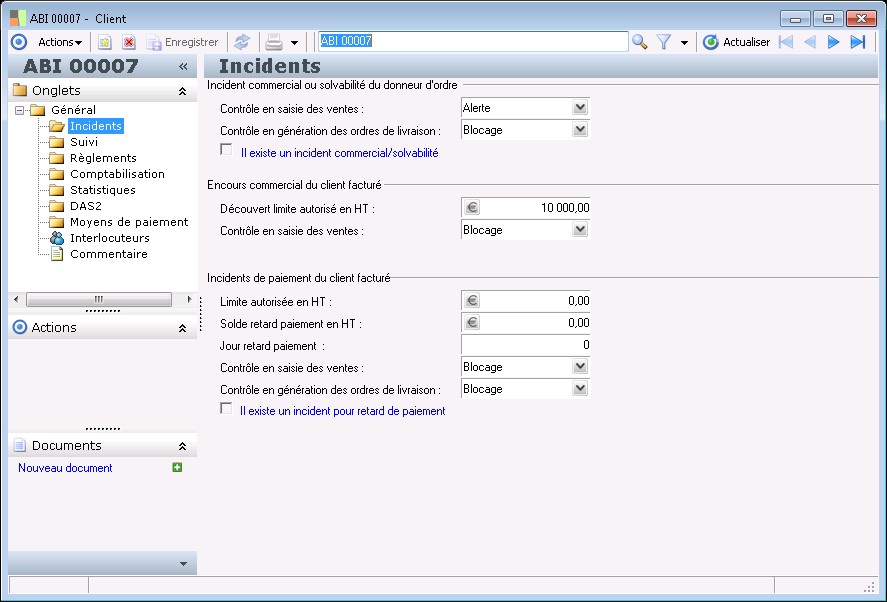Click Solde retard paiement value field
This screenshot has height=602, width=887.
pos(525,322)
